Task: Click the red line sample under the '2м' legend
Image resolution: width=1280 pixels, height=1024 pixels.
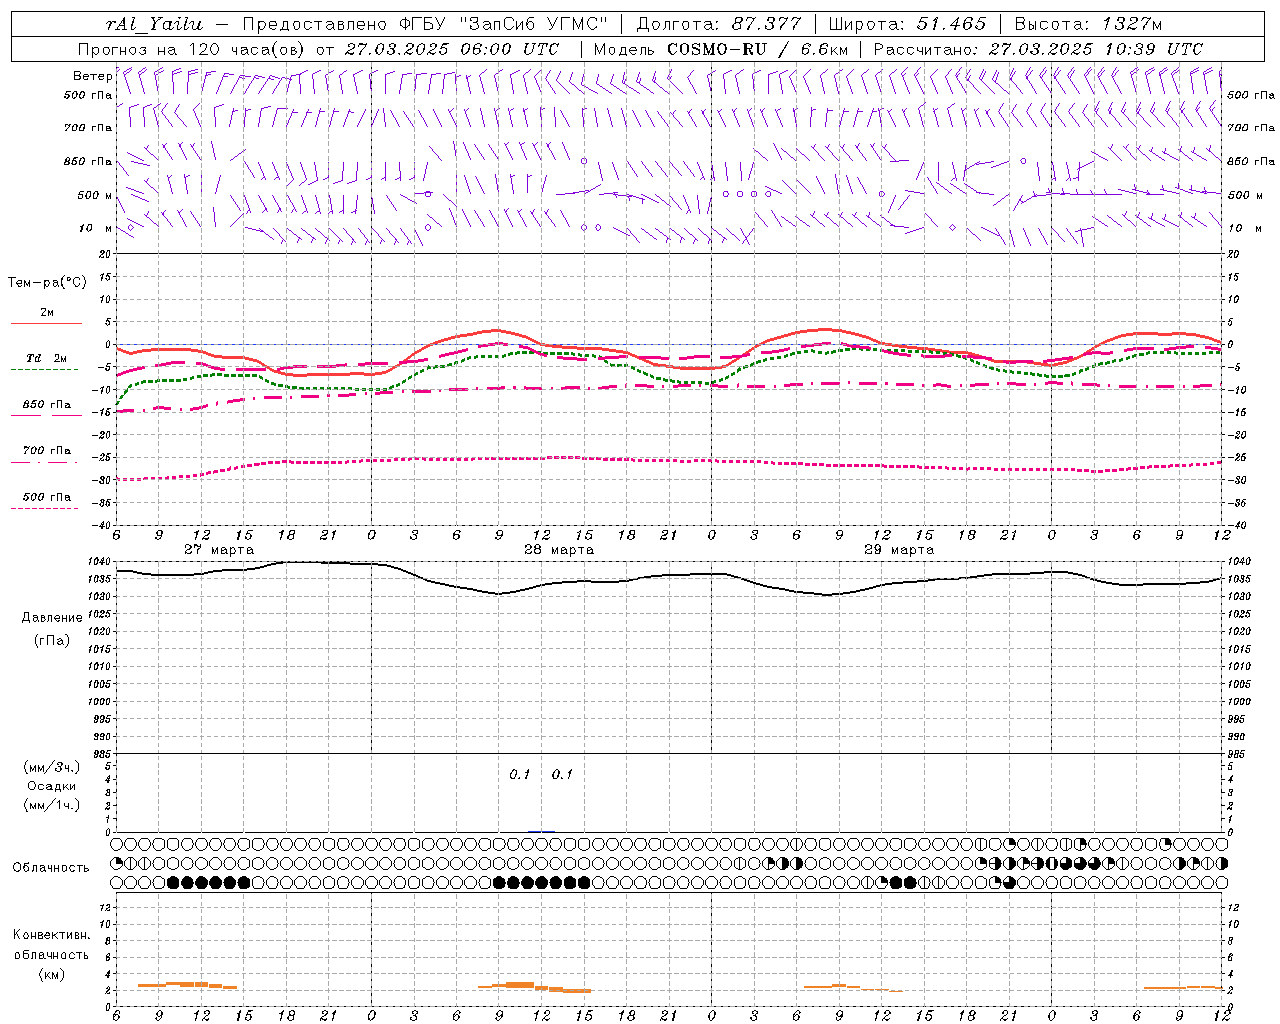Action: coord(46,324)
